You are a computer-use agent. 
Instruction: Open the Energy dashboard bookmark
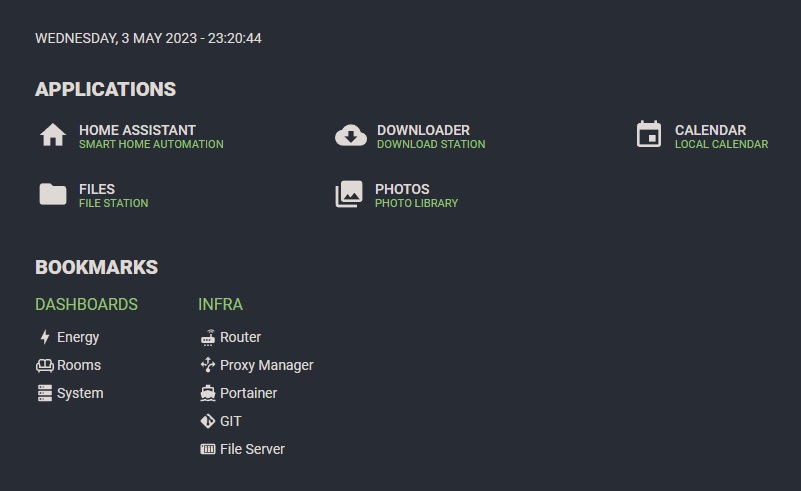(78, 337)
